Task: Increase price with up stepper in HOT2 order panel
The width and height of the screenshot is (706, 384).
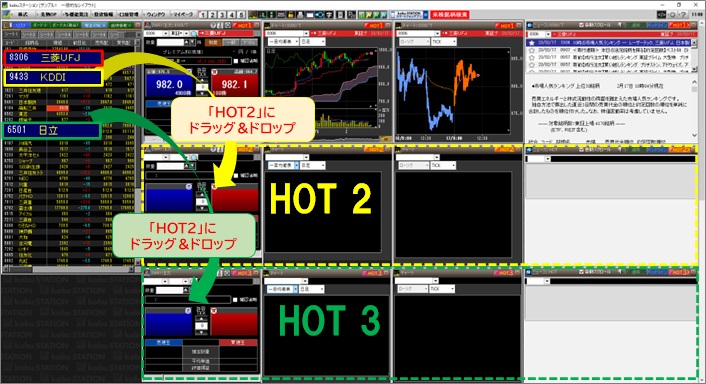Action: point(202,194)
